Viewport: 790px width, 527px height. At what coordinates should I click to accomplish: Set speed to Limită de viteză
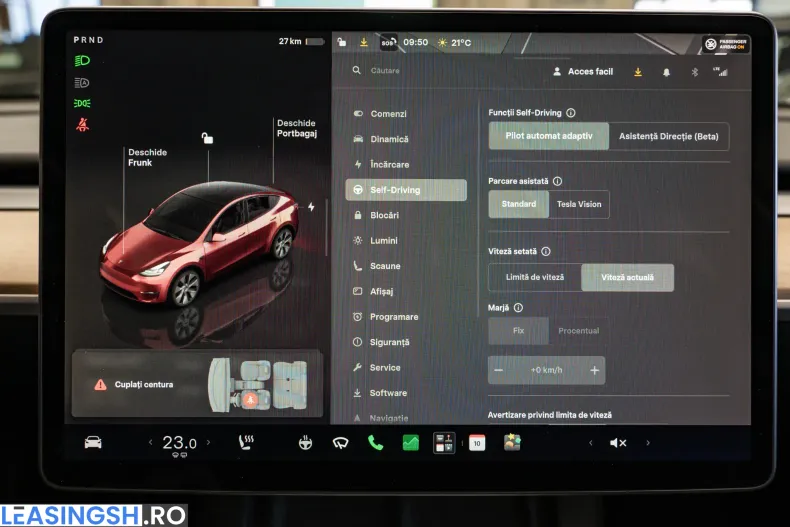535,277
